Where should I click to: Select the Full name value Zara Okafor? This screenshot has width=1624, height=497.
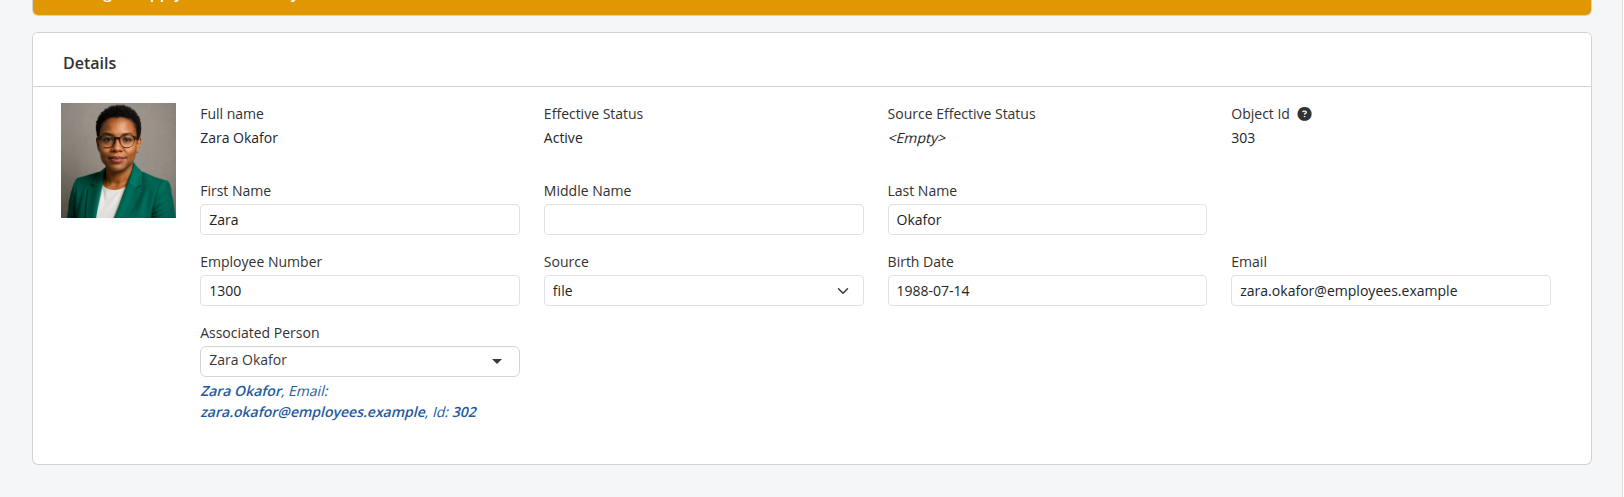point(239,138)
